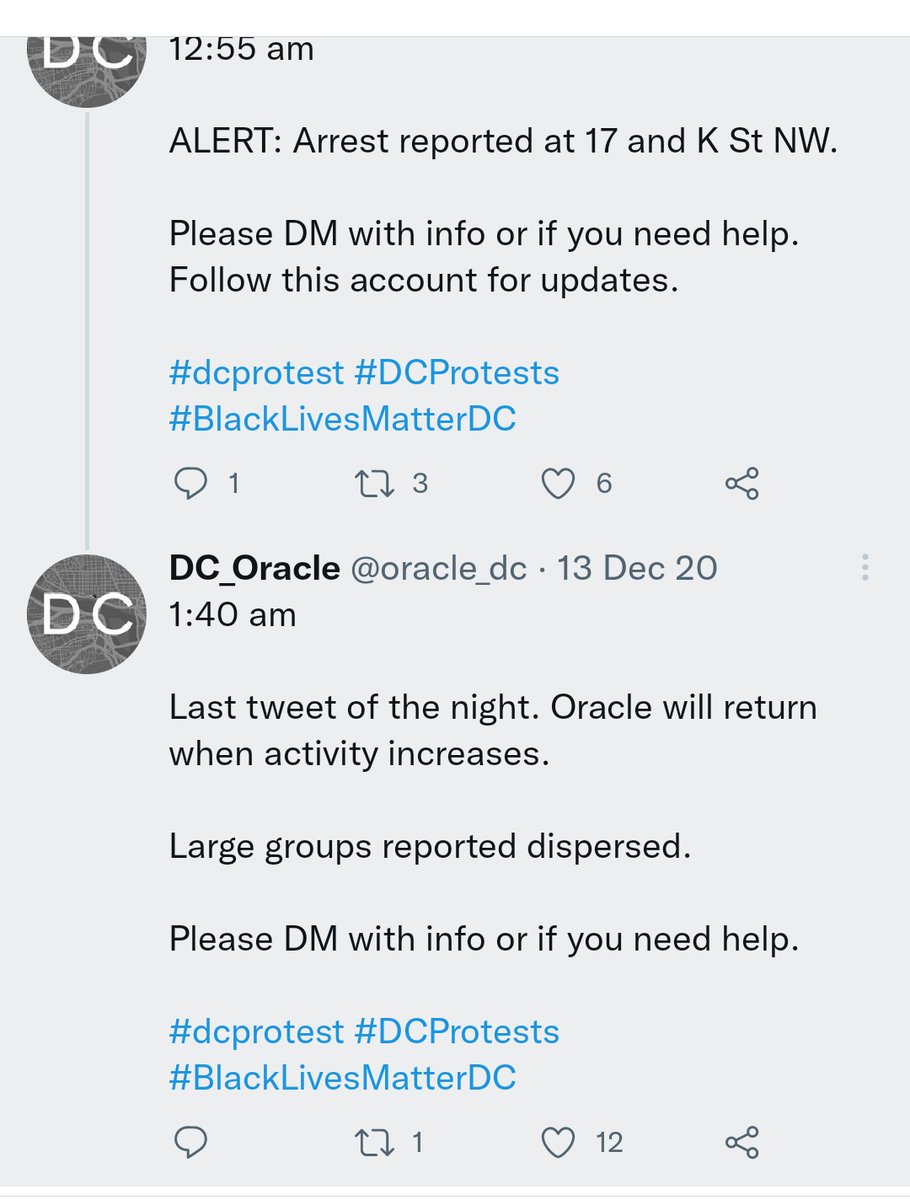Image resolution: width=910 pixels, height=1200 pixels.
Task: Open the three-dot menu on the 1:40 am tweet
Action: pos(864,567)
